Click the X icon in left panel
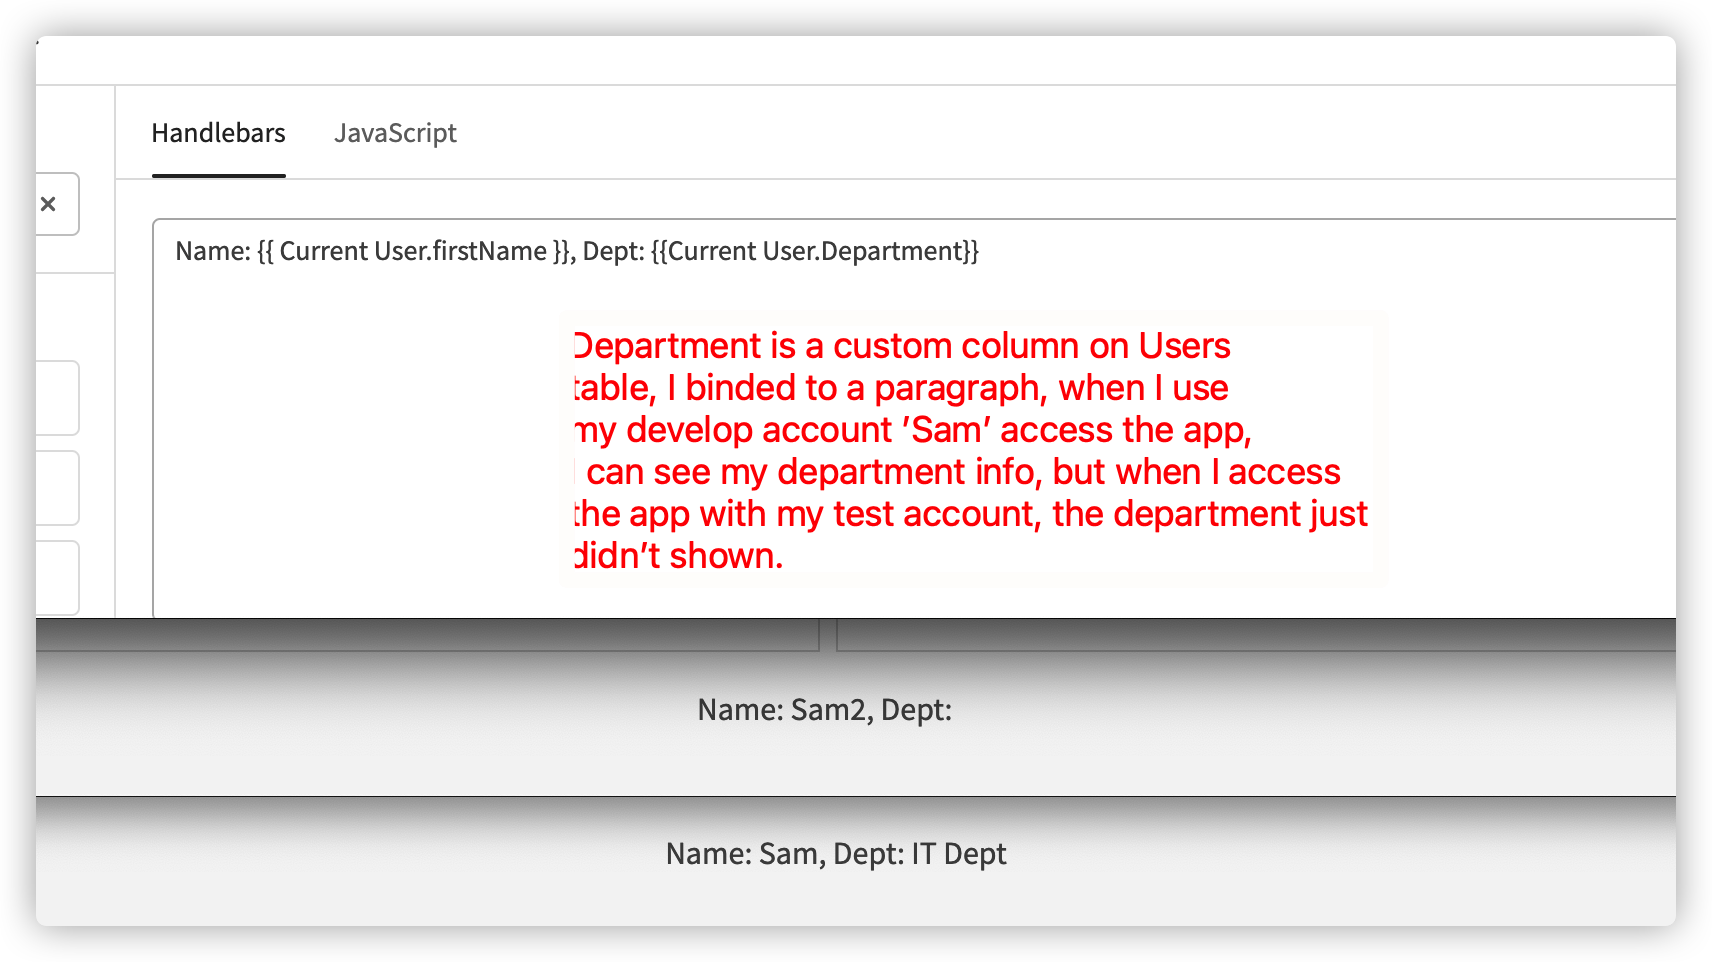The width and height of the screenshot is (1712, 962). coord(48,204)
